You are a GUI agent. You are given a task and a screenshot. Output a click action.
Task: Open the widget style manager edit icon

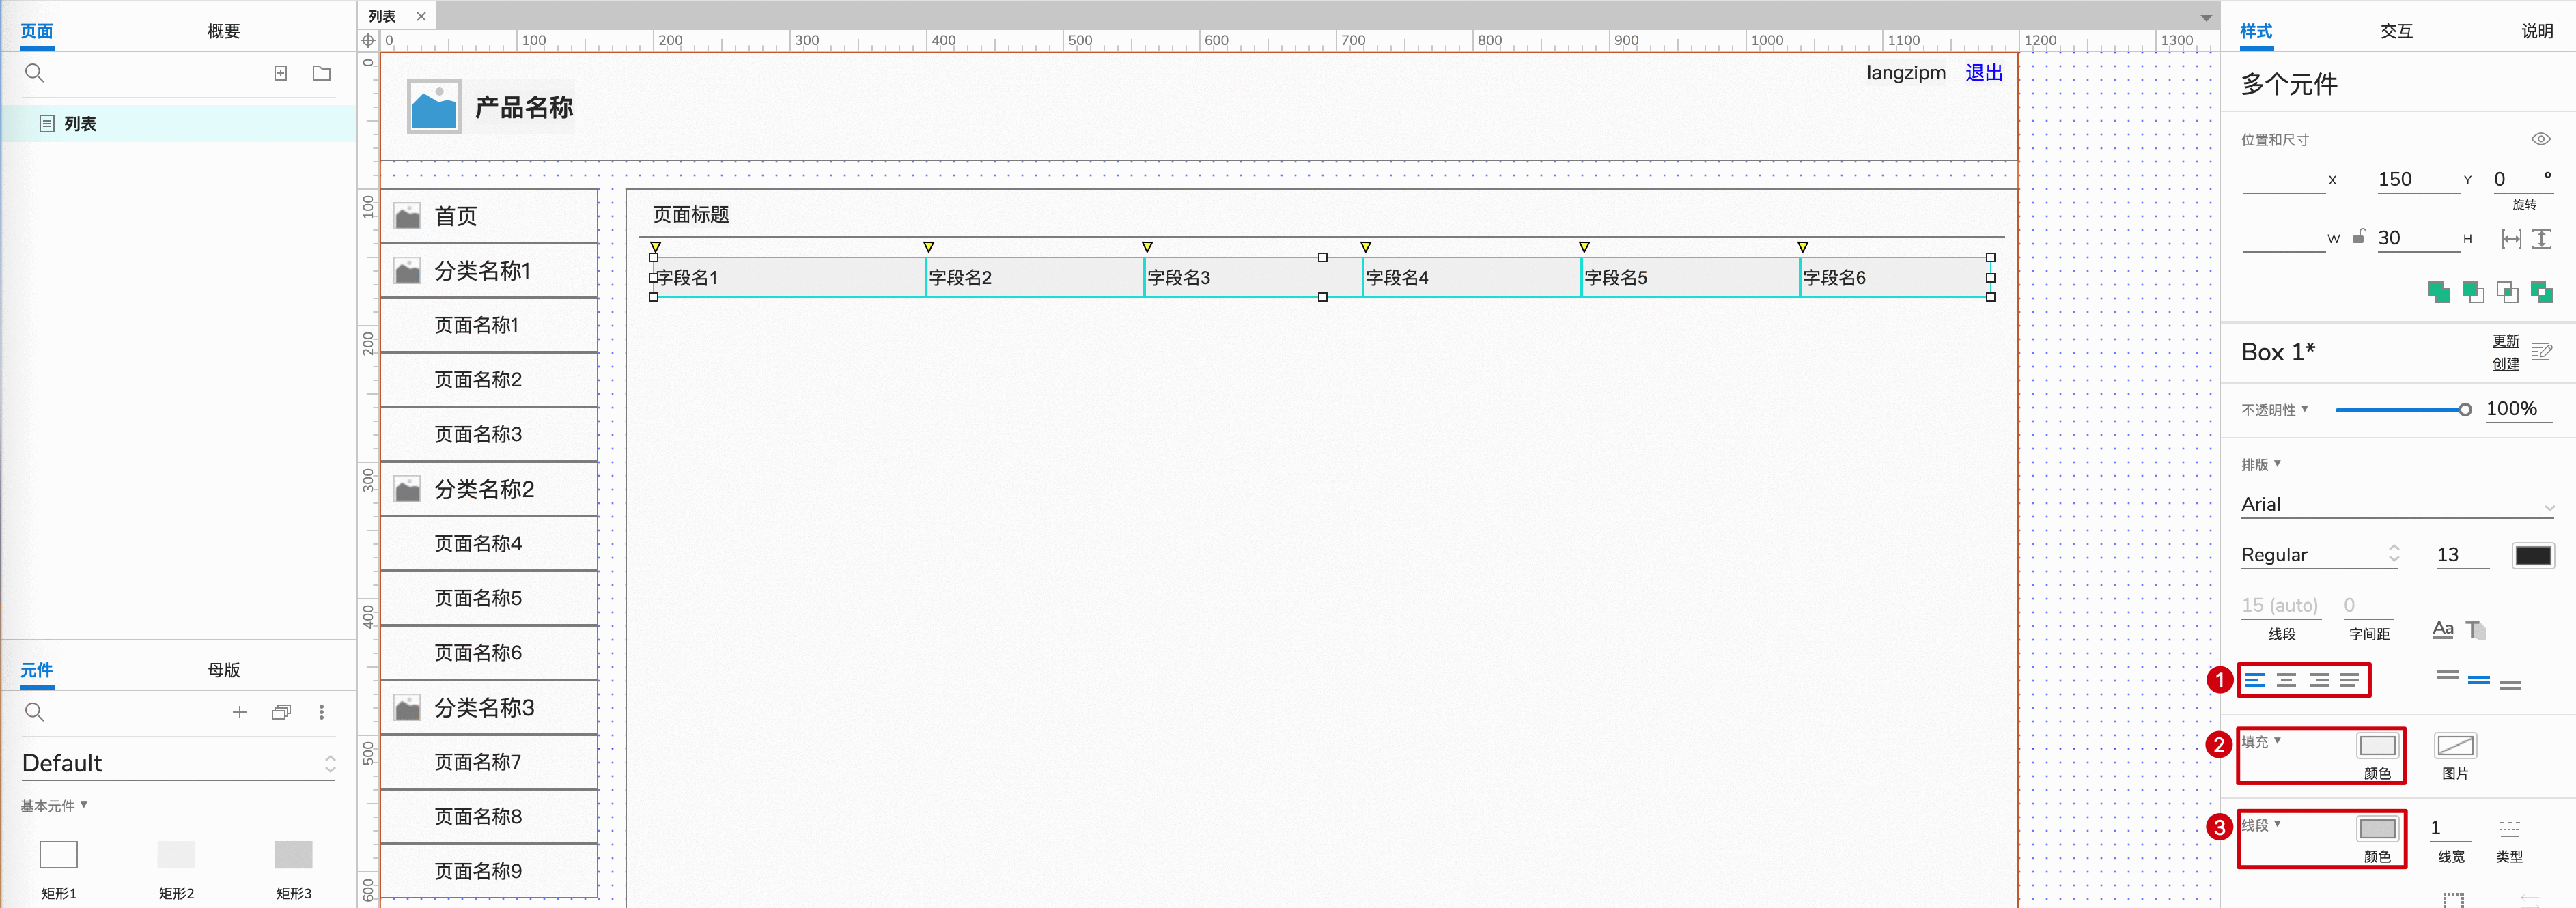click(x=2542, y=352)
